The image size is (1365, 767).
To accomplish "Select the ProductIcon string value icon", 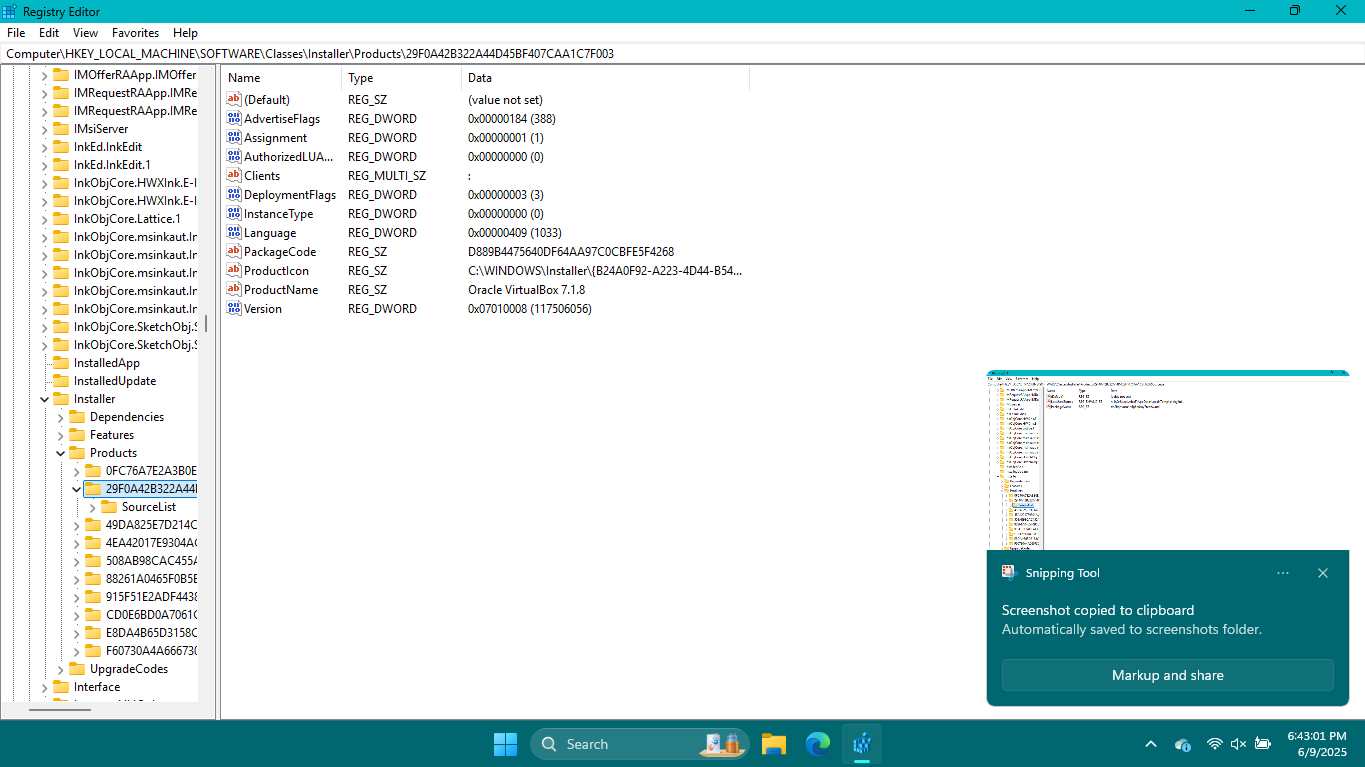I will point(234,271).
